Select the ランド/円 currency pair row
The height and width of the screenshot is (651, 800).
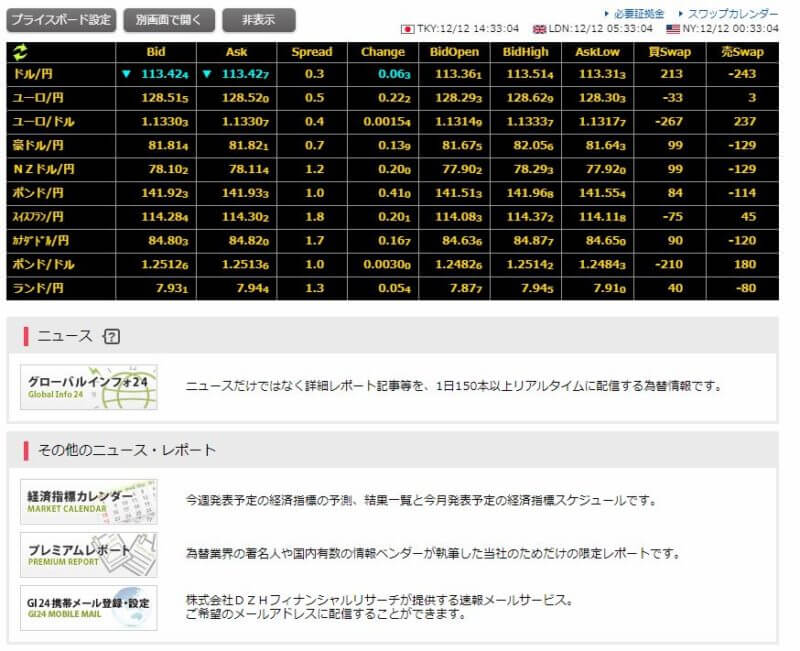pos(392,288)
